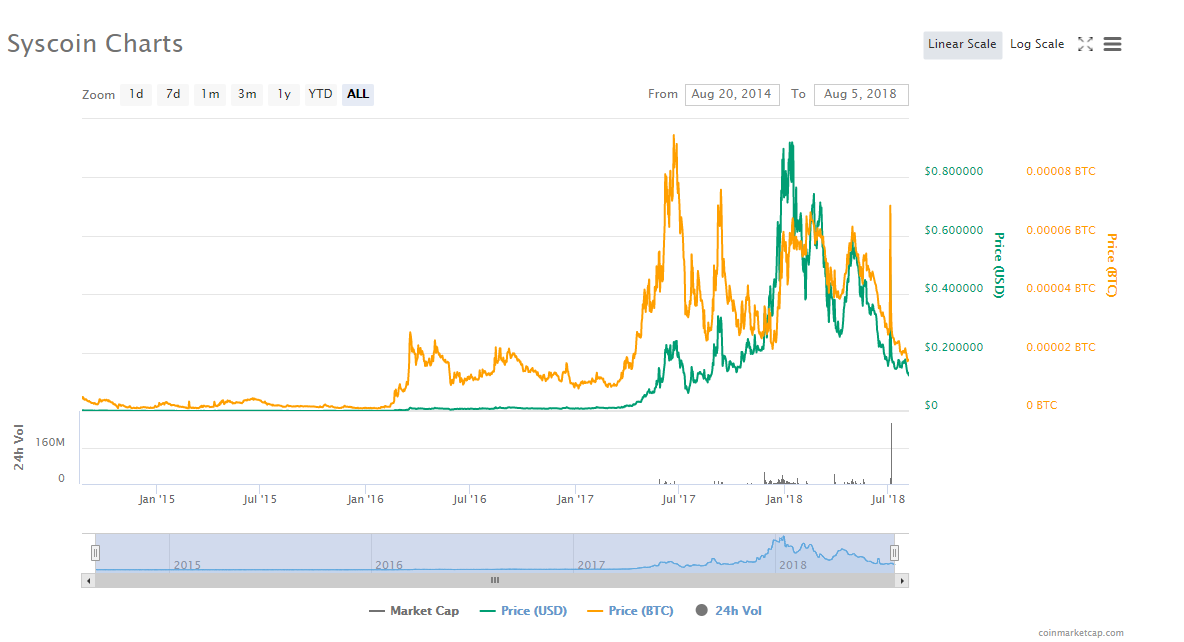
Task: Click the navigator left range handle
Action: [x=95, y=553]
